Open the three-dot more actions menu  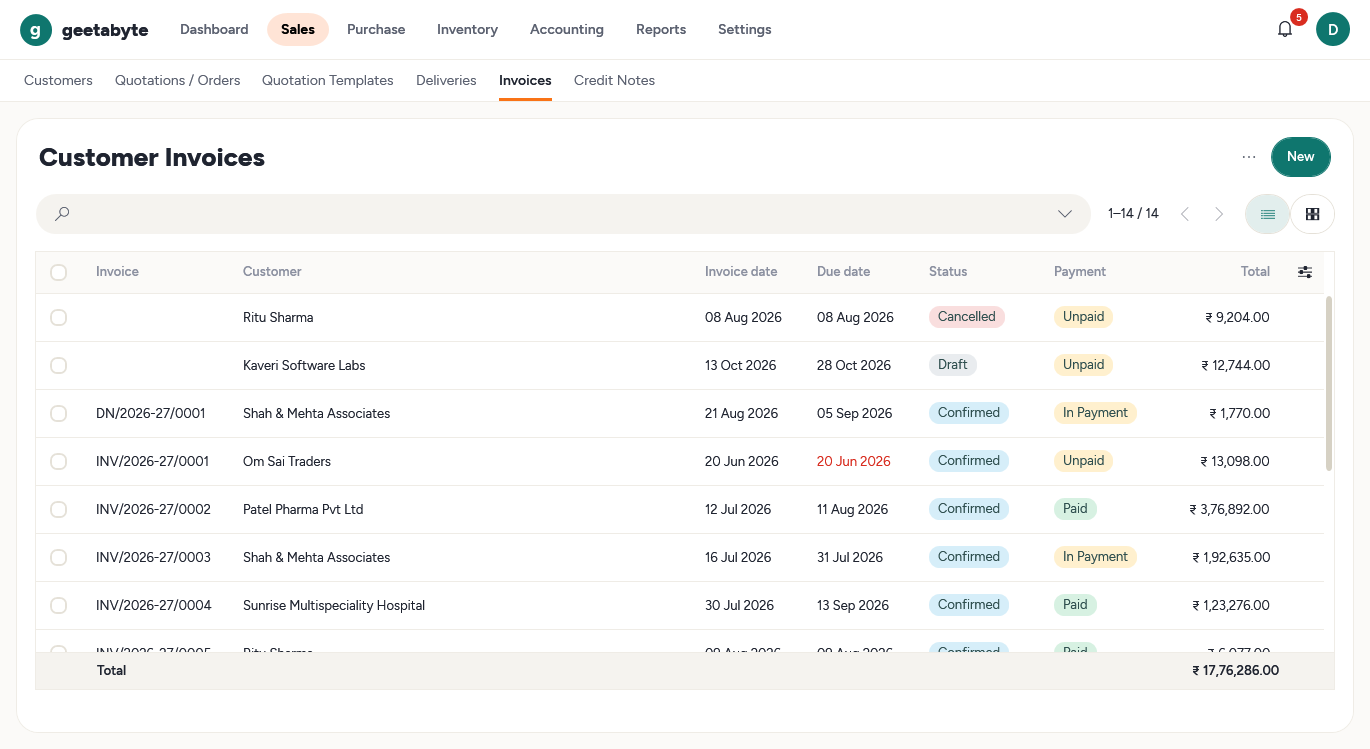[x=1249, y=157]
